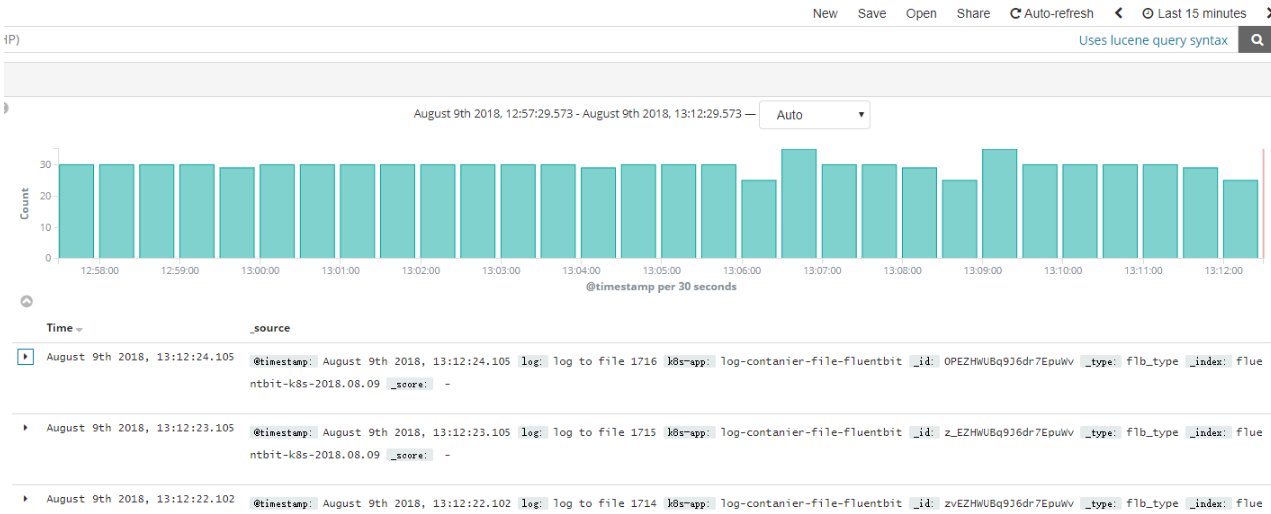This screenshot has width=1271, height=514.
Task: Toggle Auto-refresh option
Action: tap(1052, 13)
